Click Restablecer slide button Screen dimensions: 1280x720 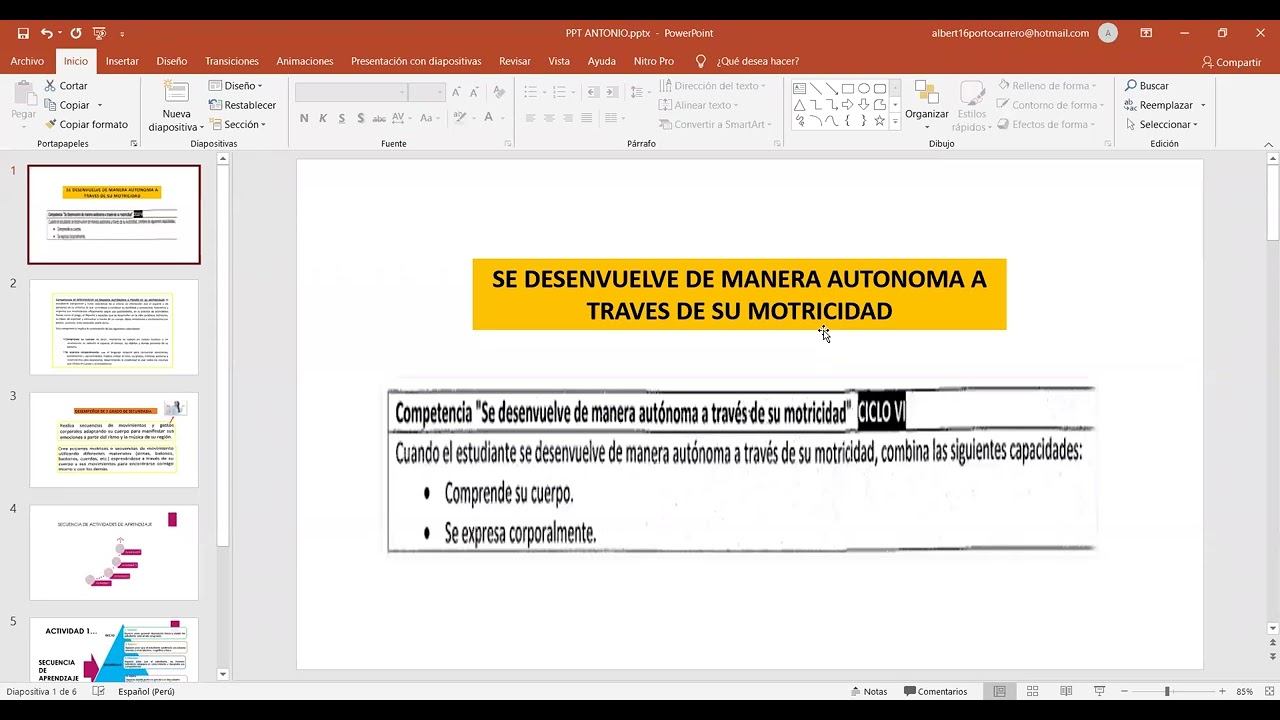(x=242, y=105)
